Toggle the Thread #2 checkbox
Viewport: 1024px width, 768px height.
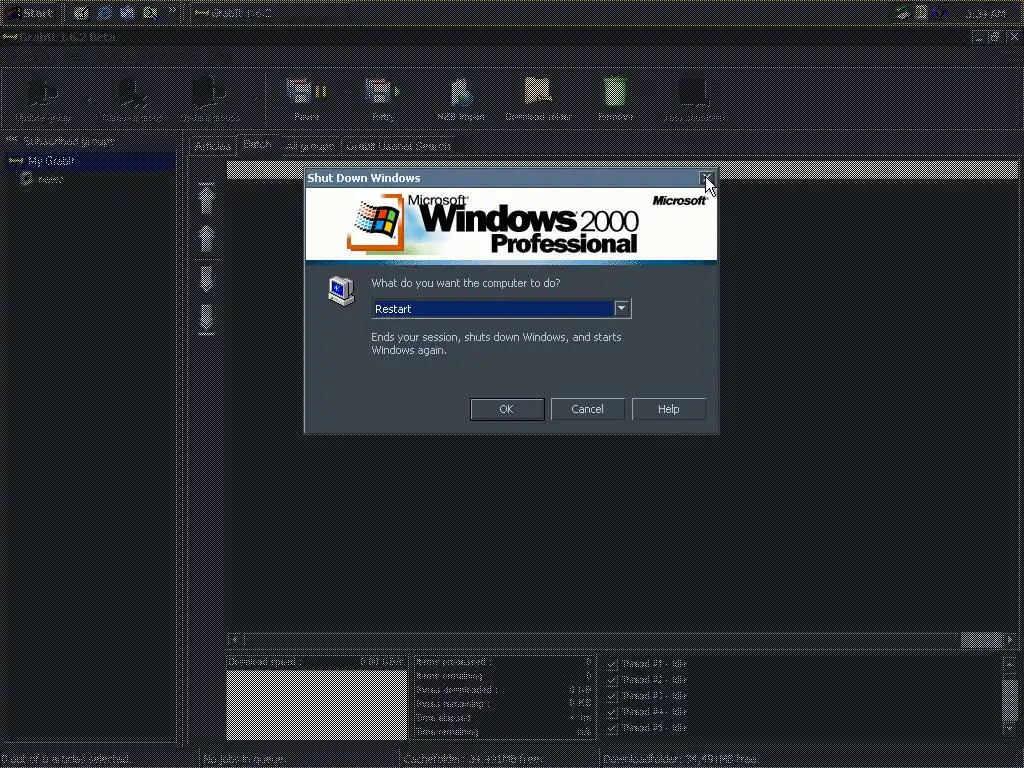612,680
